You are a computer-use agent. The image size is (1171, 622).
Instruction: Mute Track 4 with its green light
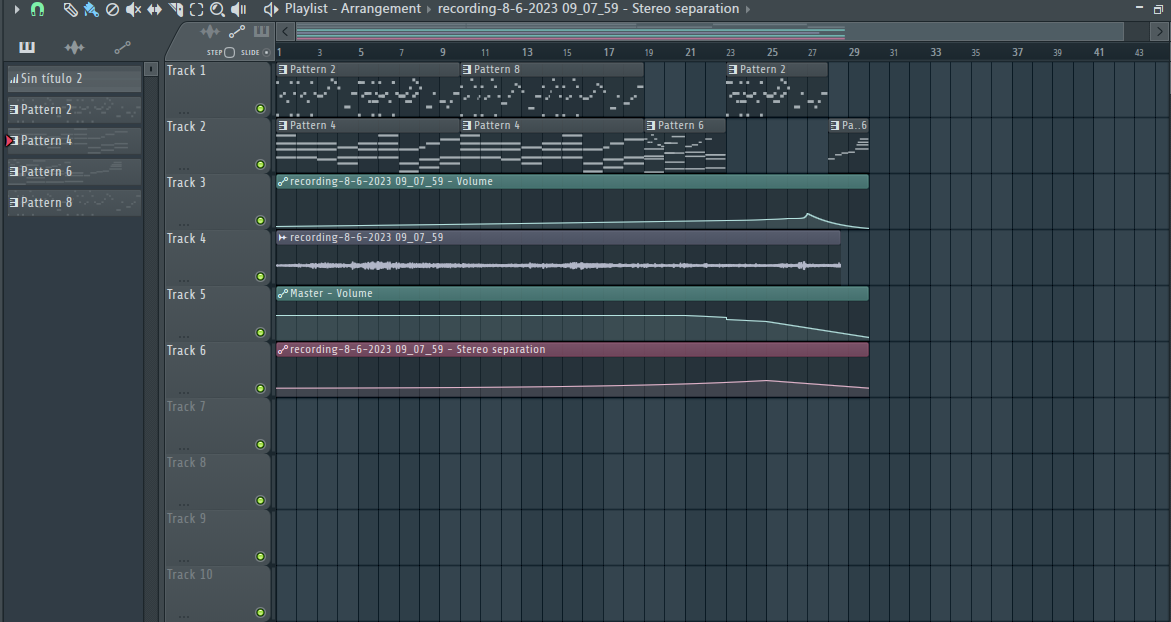coord(260,276)
